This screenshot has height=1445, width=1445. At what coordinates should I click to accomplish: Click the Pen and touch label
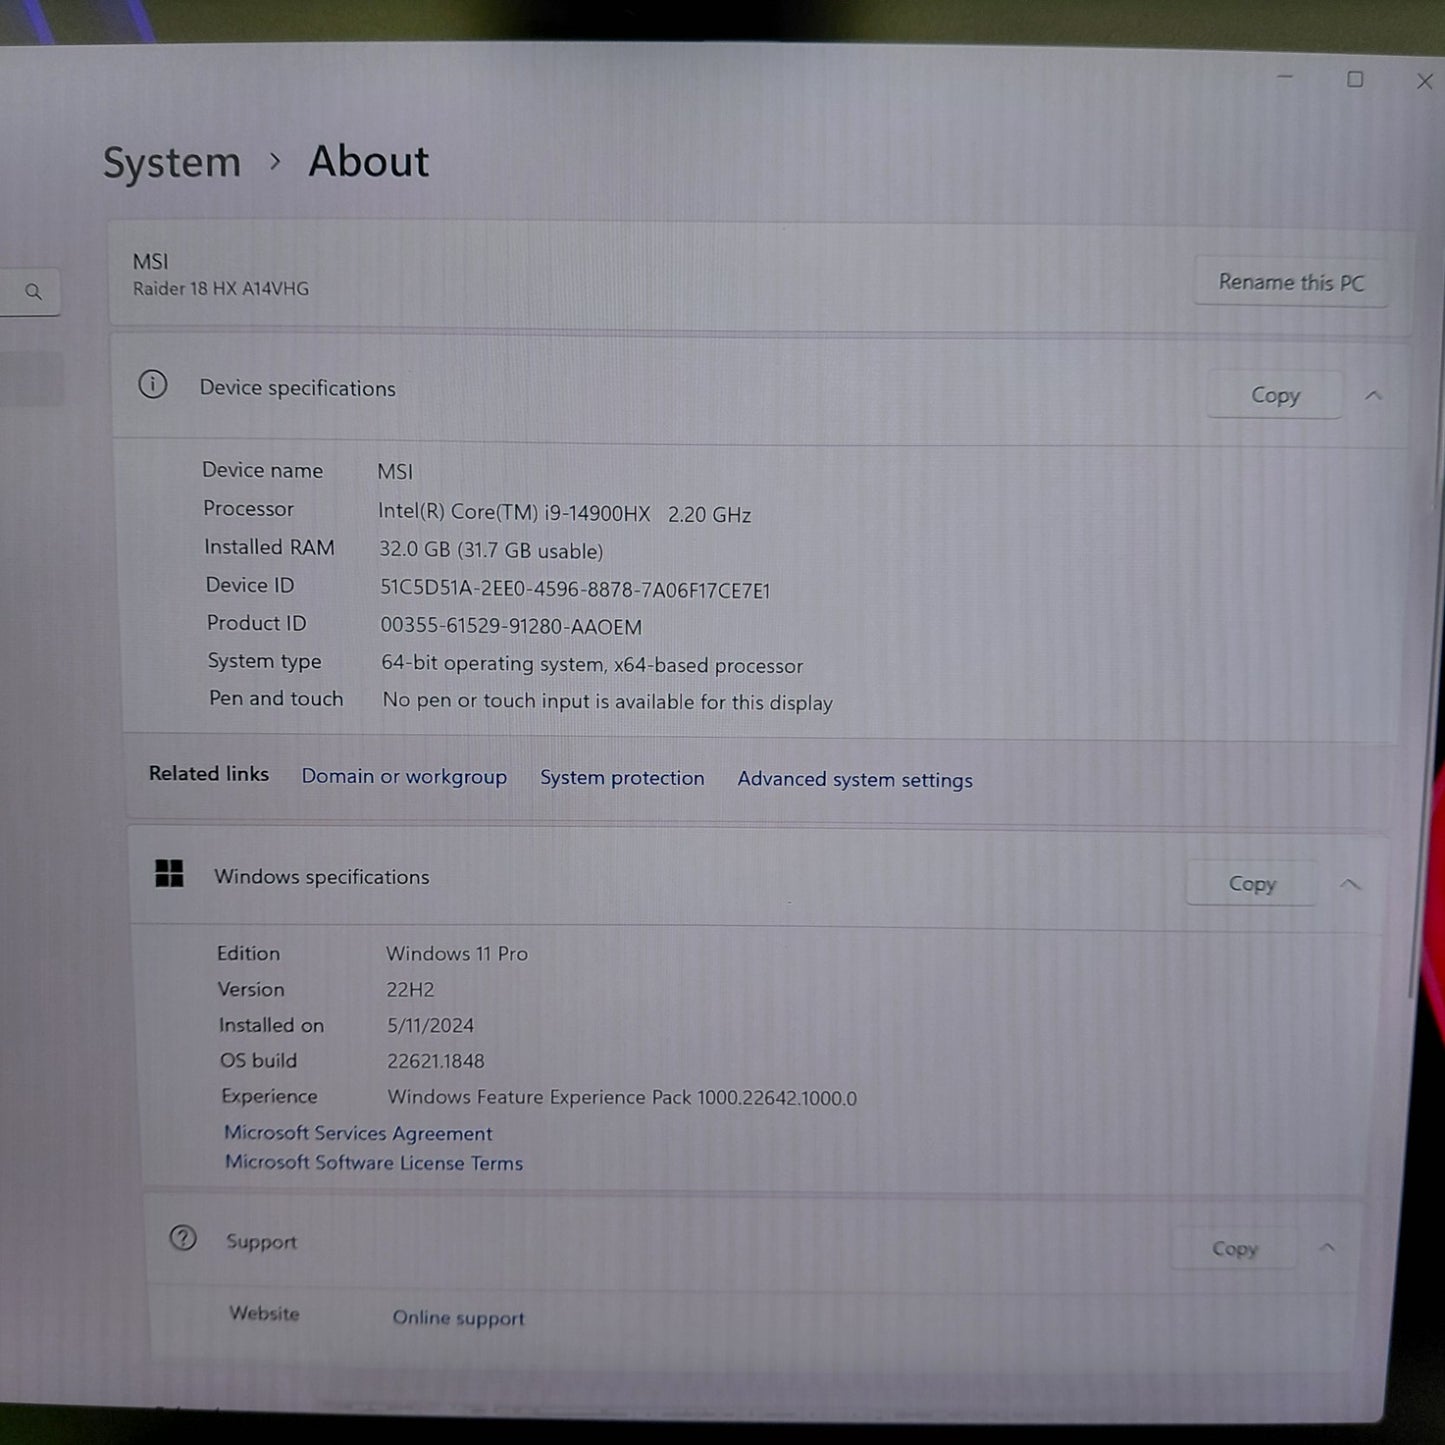click(276, 699)
